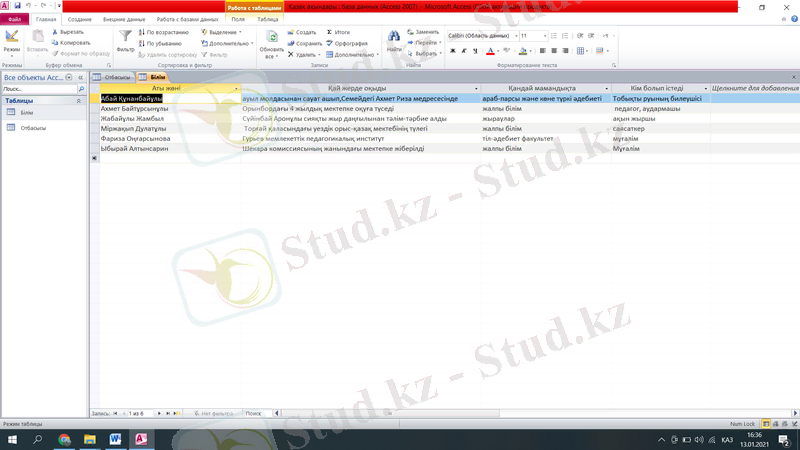Go to next record arrow

click(x=159, y=413)
